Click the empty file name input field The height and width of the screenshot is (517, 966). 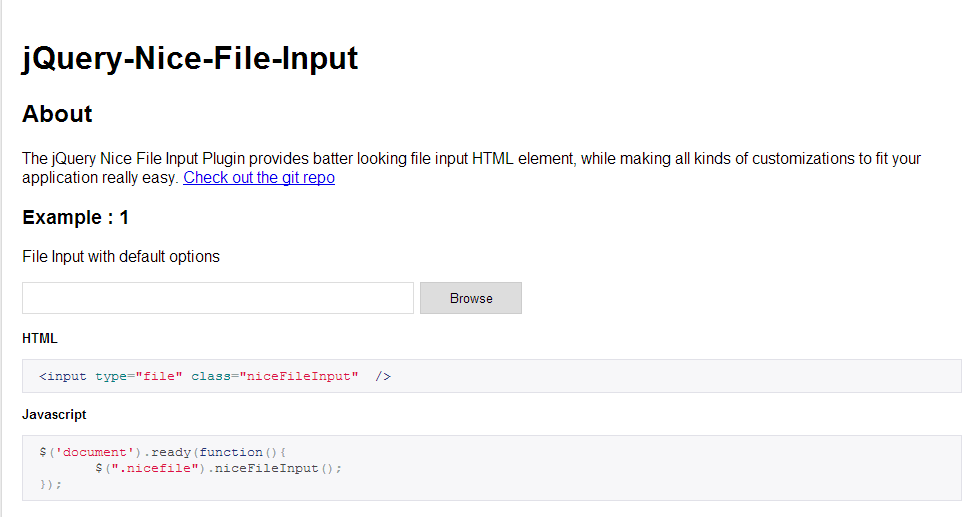tap(218, 298)
